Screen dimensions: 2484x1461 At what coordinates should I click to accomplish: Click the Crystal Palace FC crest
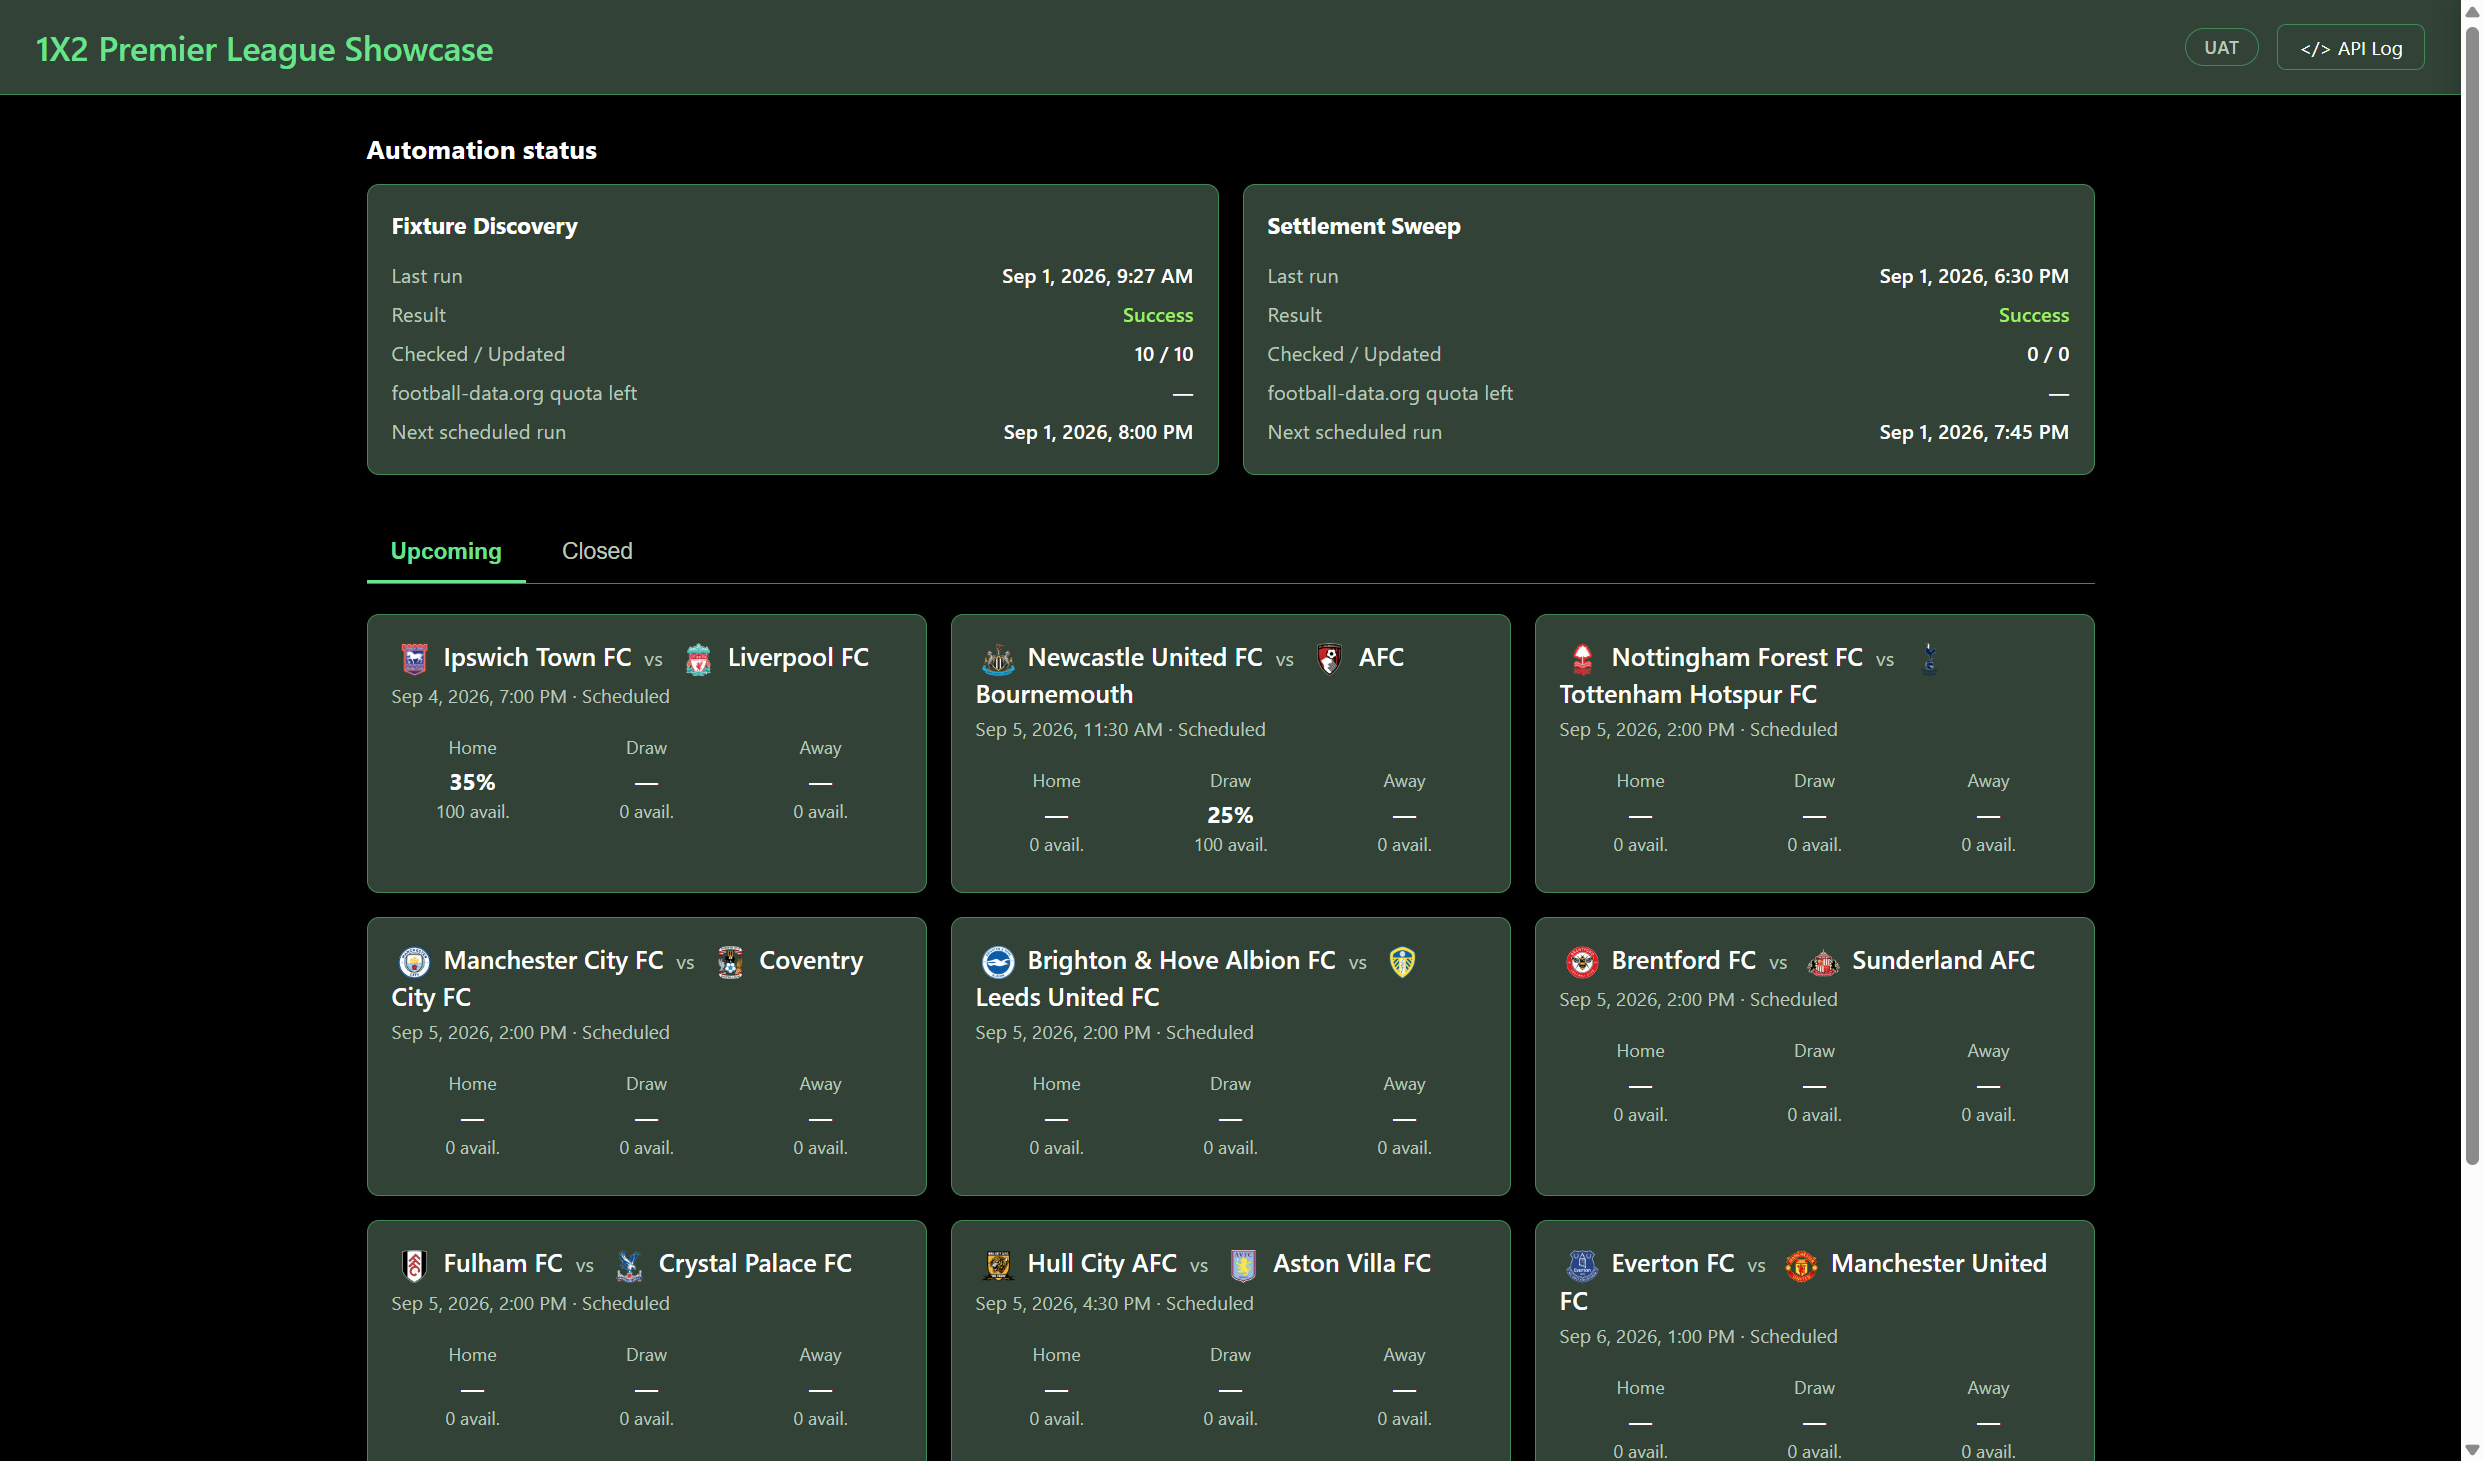click(x=629, y=1265)
